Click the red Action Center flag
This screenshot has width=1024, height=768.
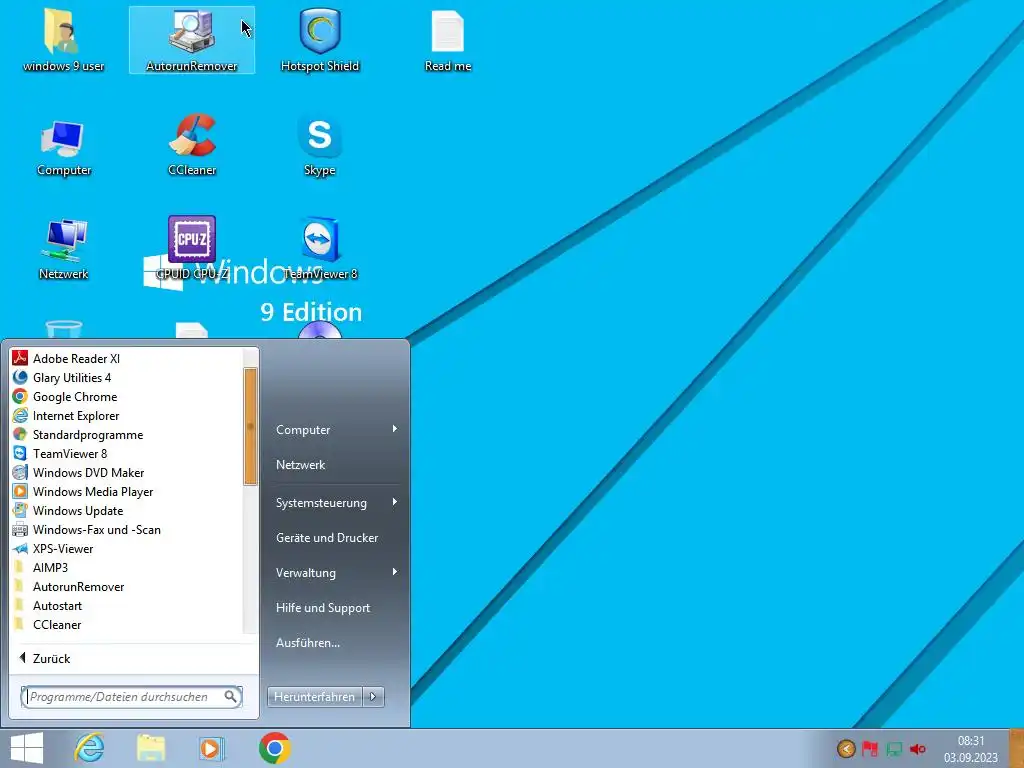(x=870, y=748)
